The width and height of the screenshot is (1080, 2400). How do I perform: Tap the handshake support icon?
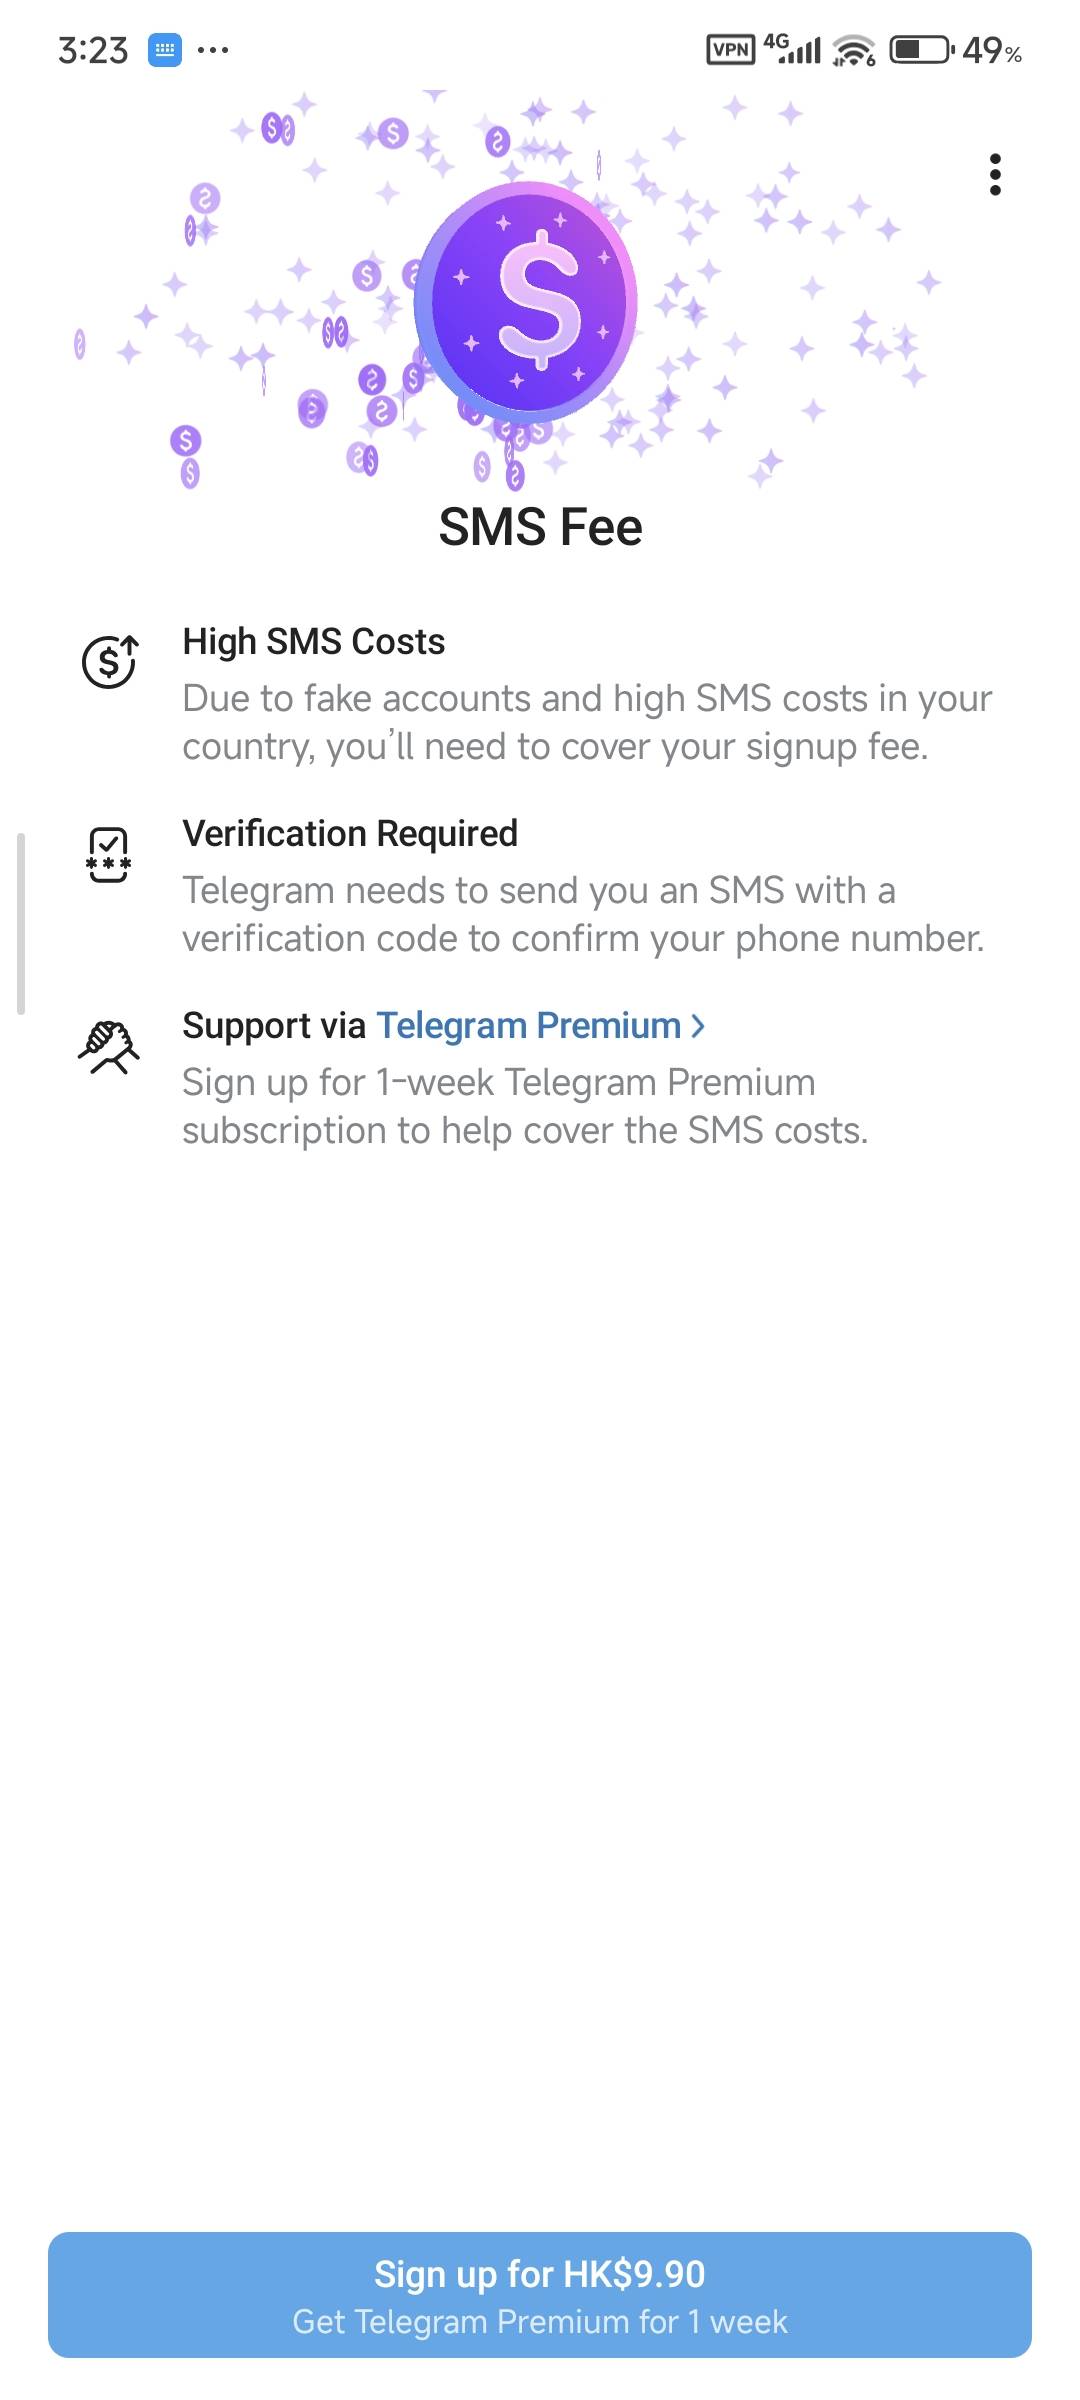[108, 1047]
